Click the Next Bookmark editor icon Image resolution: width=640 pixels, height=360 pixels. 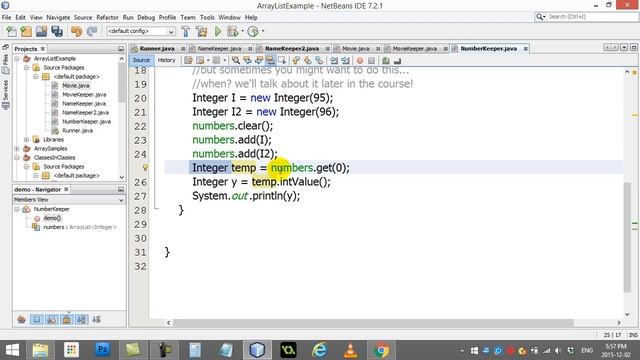(x=307, y=60)
